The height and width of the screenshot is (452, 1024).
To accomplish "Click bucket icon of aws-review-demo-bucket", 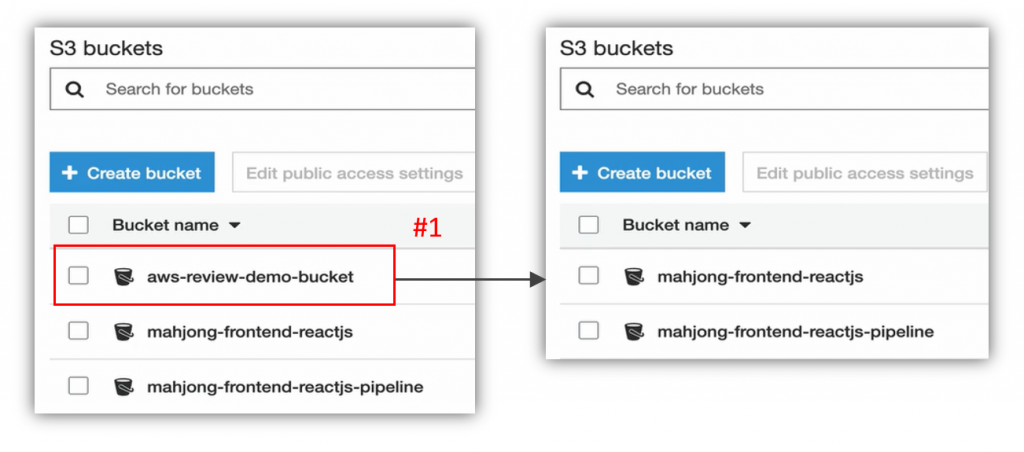I will pyautogui.click(x=124, y=277).
